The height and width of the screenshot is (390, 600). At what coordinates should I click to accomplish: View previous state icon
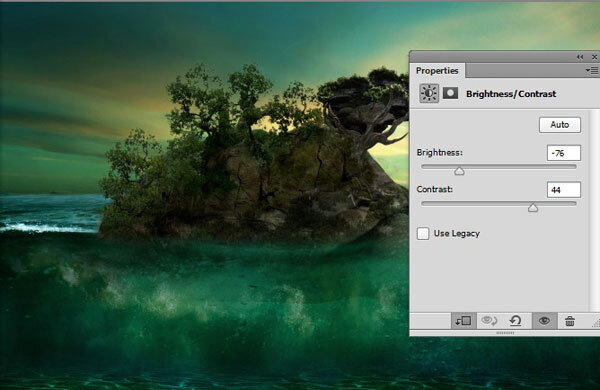489,321
